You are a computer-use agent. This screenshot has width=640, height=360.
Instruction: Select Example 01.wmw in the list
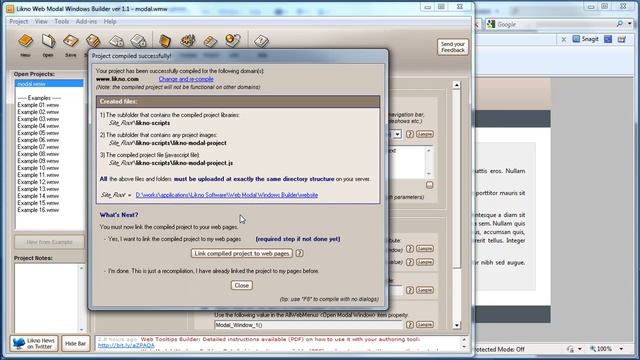pos(38,105)
